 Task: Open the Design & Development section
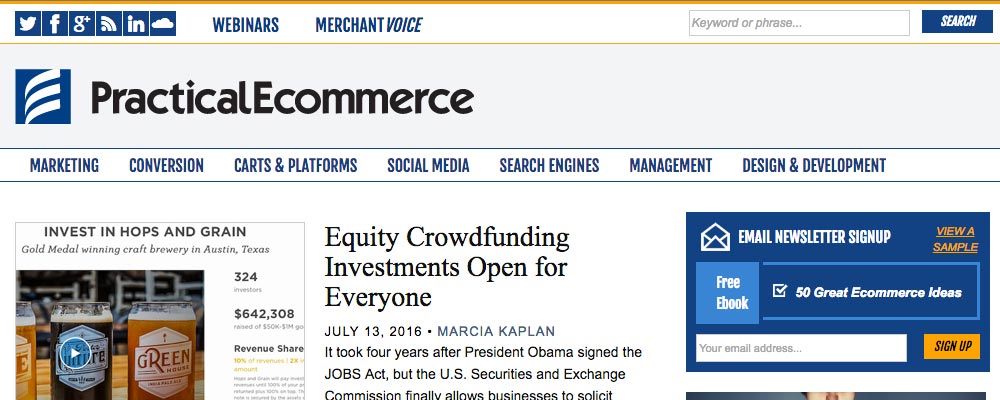click(x=813, y=166)
